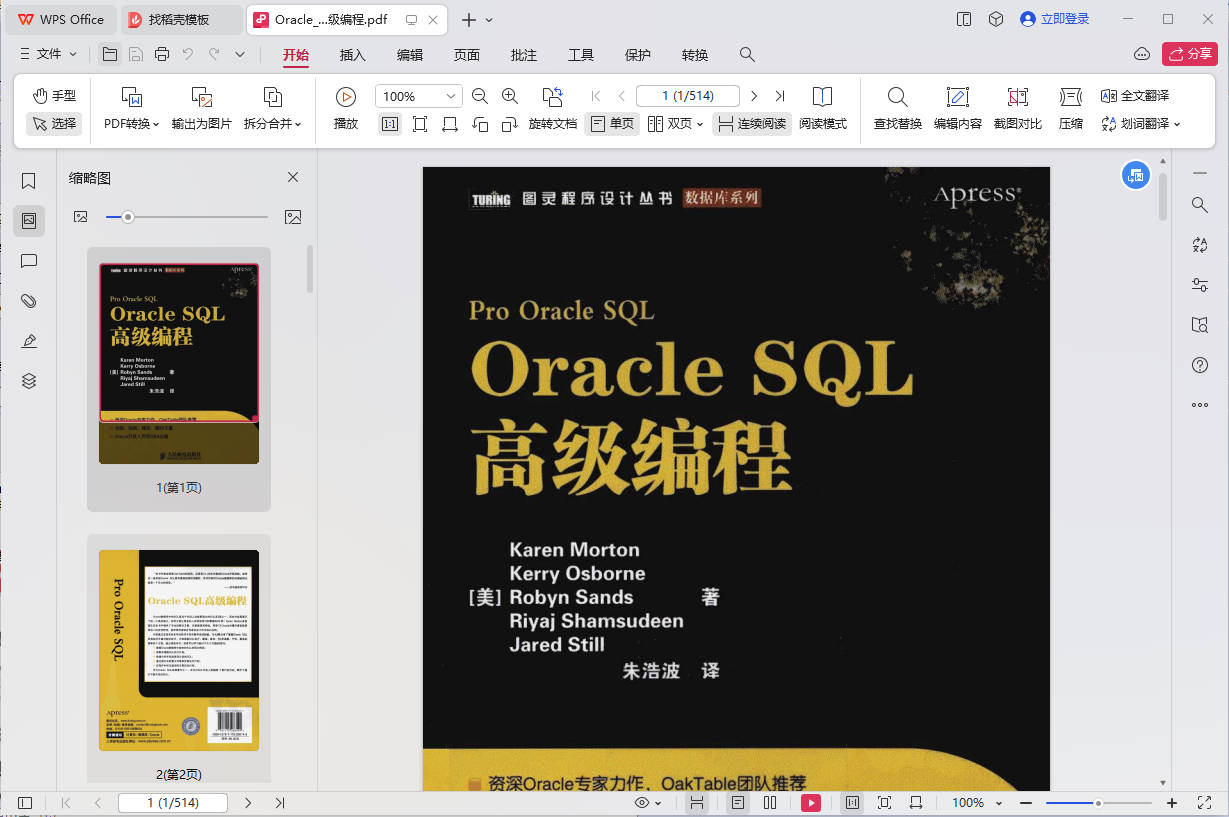Expand the Split and Merge dropdown (拆分合并)
The width and height of the screenshot is (1229, 817).
click(x=272, y=124)
